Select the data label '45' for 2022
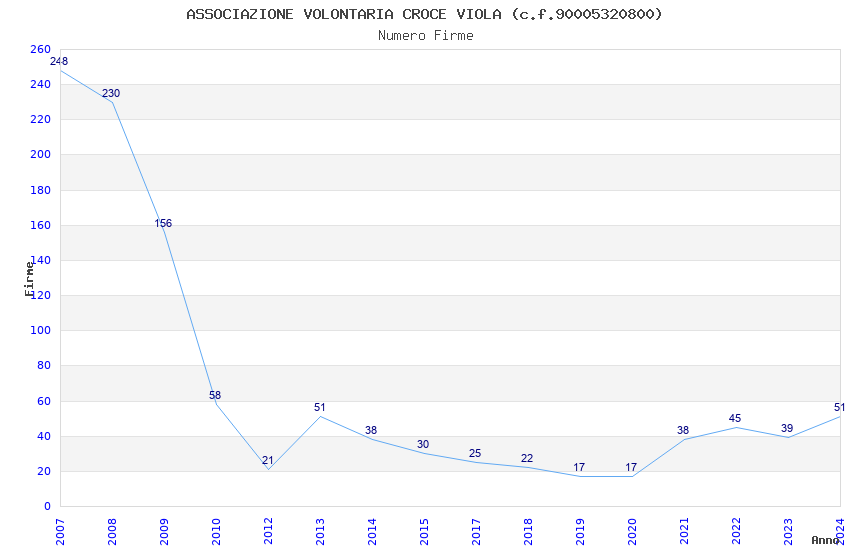This screenshot has width=850, height=550. point(735,418)
